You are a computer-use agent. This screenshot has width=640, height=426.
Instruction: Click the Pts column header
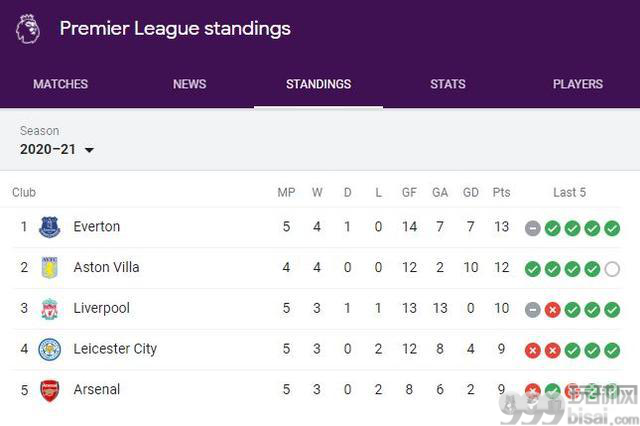(x=501, y=192)
